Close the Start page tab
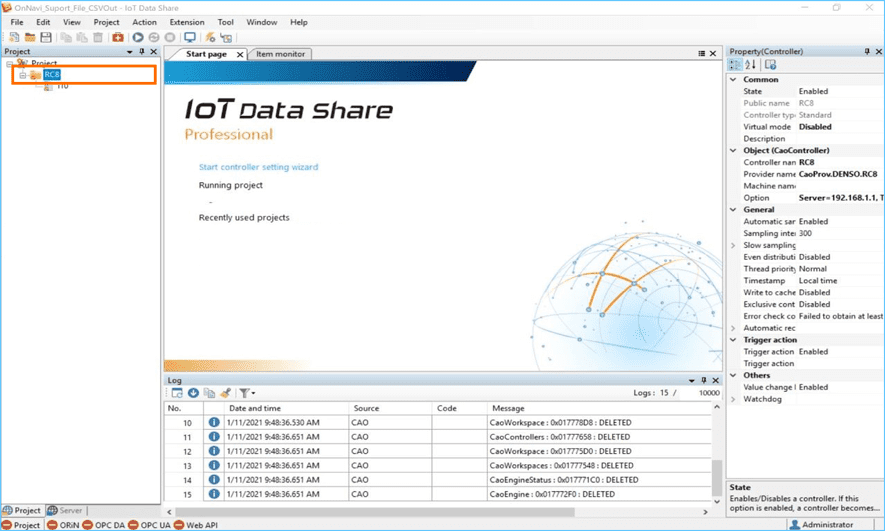Screen dimensions: 885x531 (x=240, y=55)
